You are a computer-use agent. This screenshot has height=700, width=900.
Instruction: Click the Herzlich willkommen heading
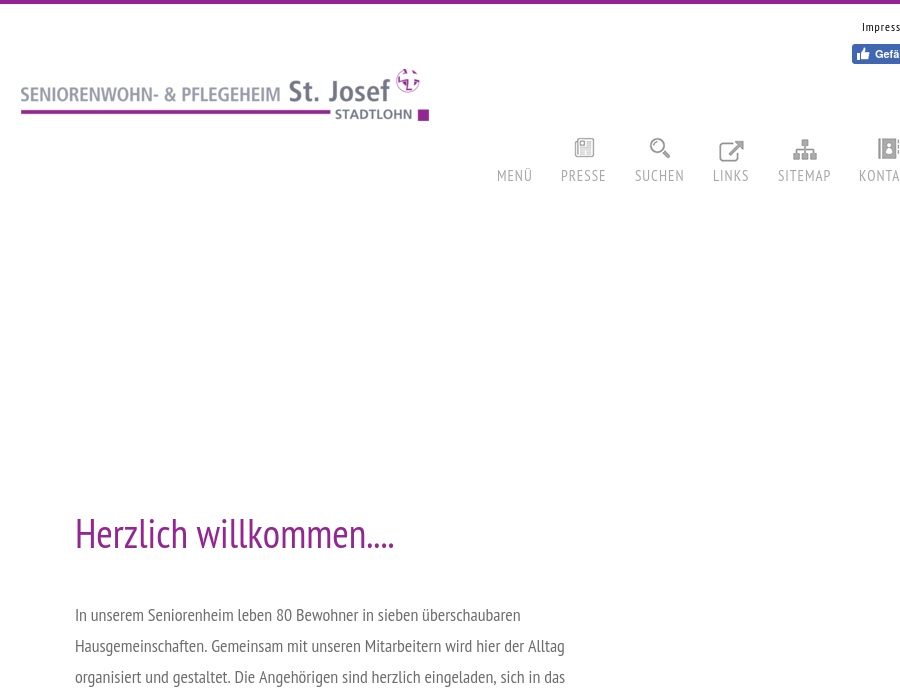[234, 533]
